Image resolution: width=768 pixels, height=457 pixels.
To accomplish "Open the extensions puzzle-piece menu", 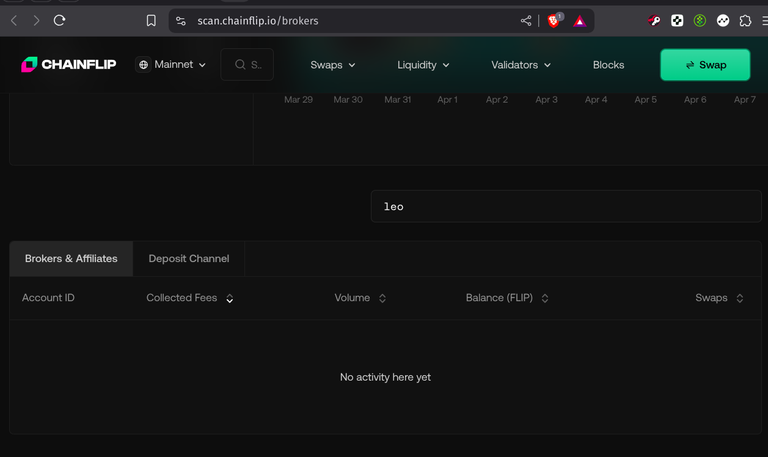I will pos(745,21).
